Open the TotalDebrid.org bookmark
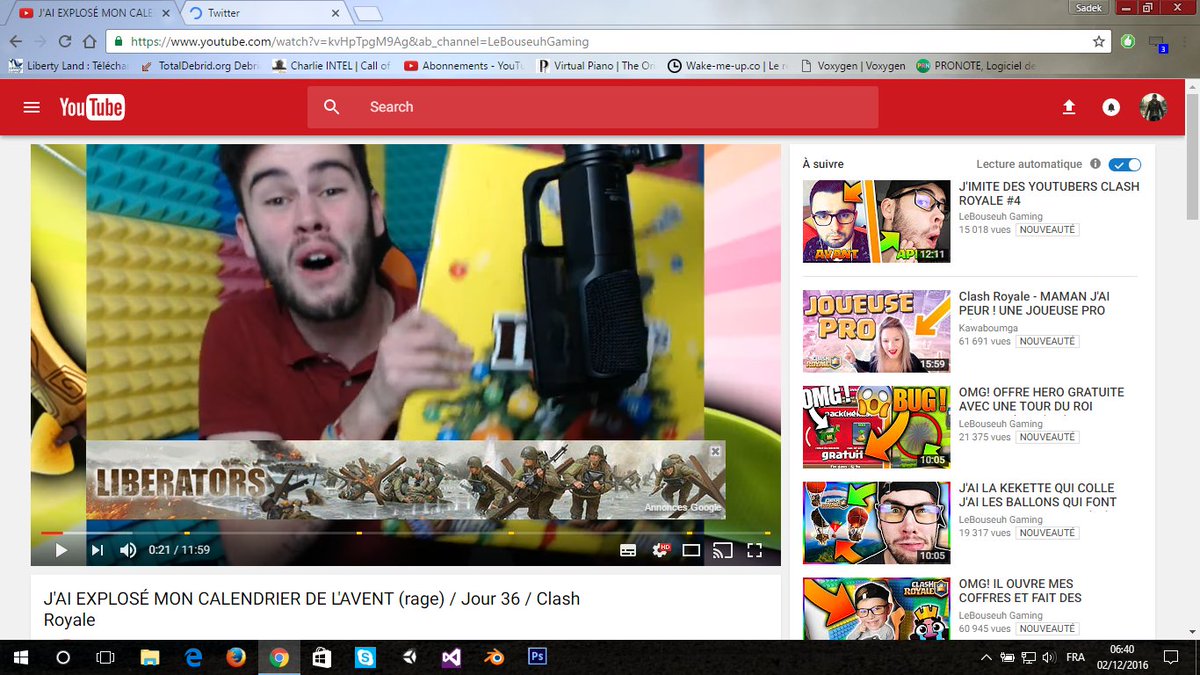 (x=199, y=66)
